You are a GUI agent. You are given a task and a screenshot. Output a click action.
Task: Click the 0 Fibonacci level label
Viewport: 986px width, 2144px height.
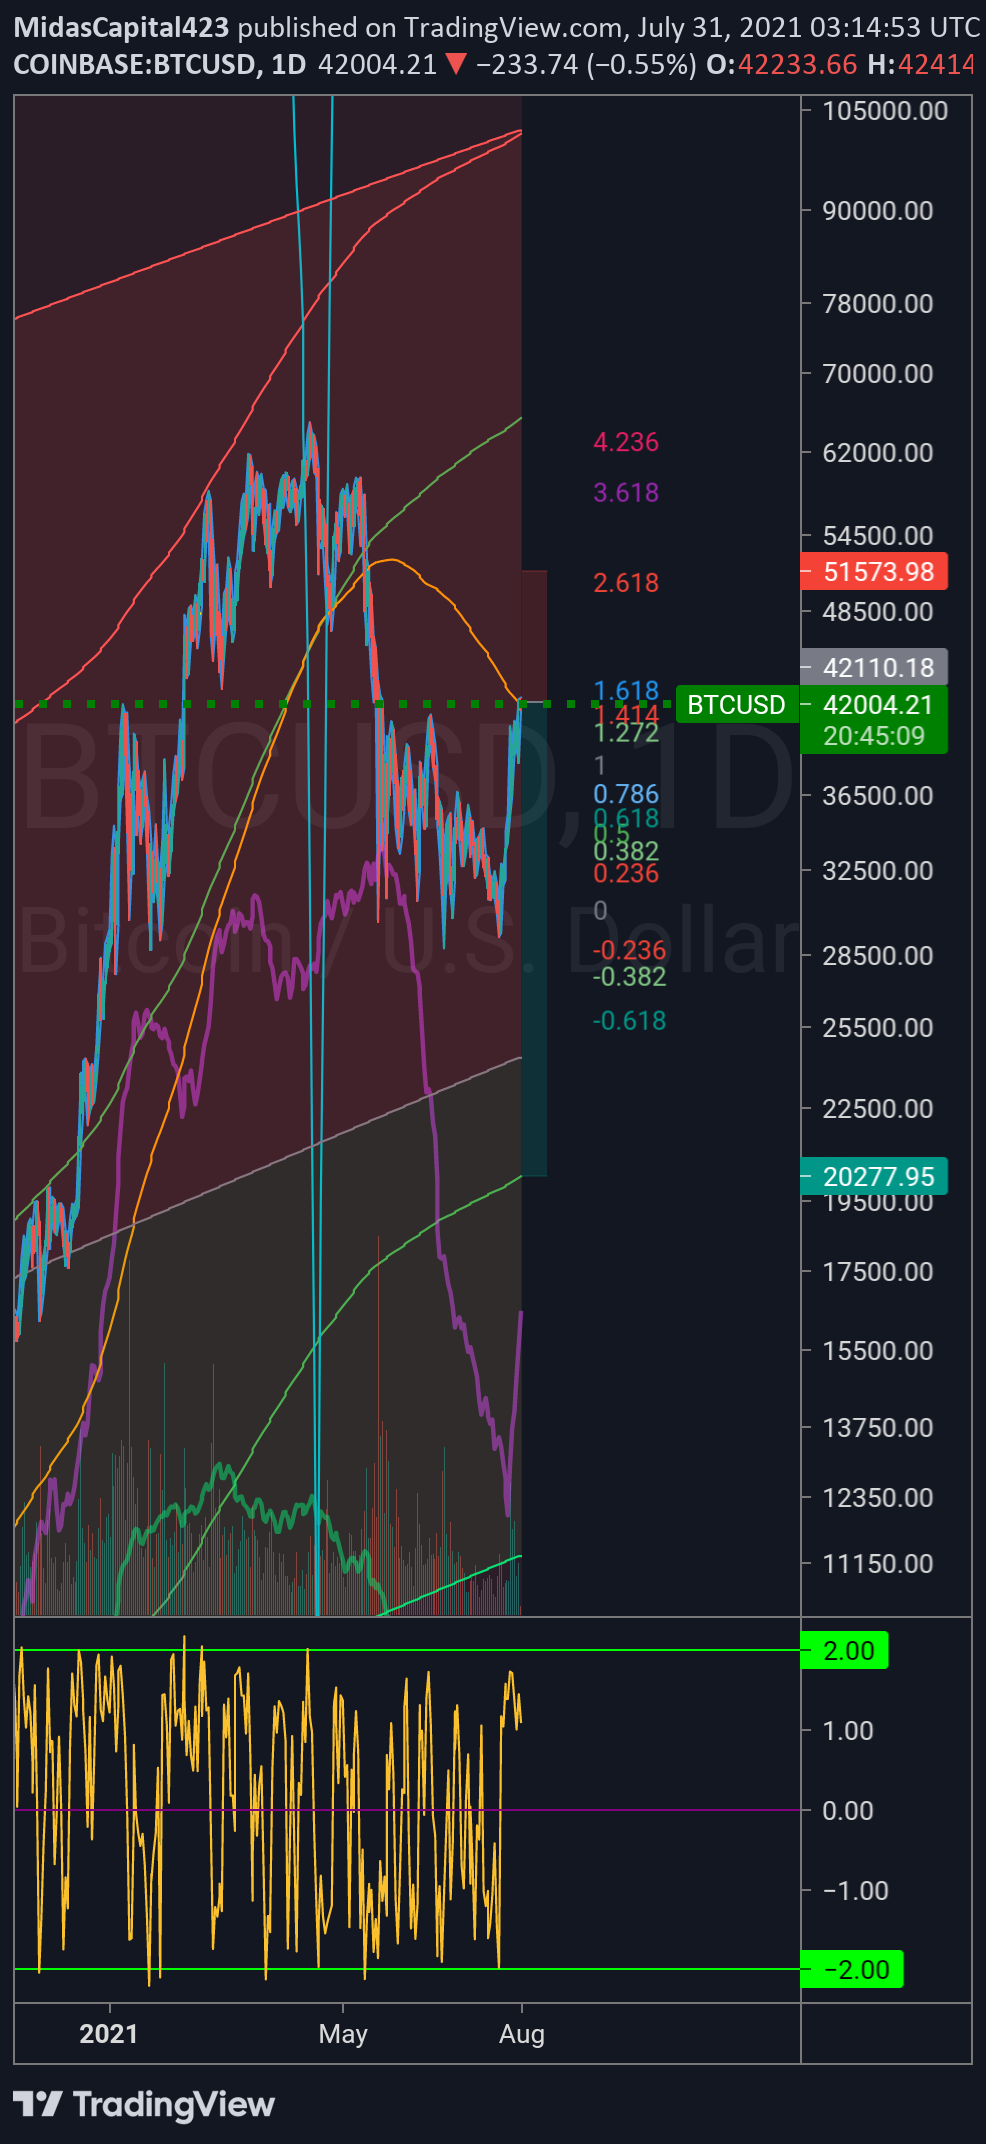point(600,911)
